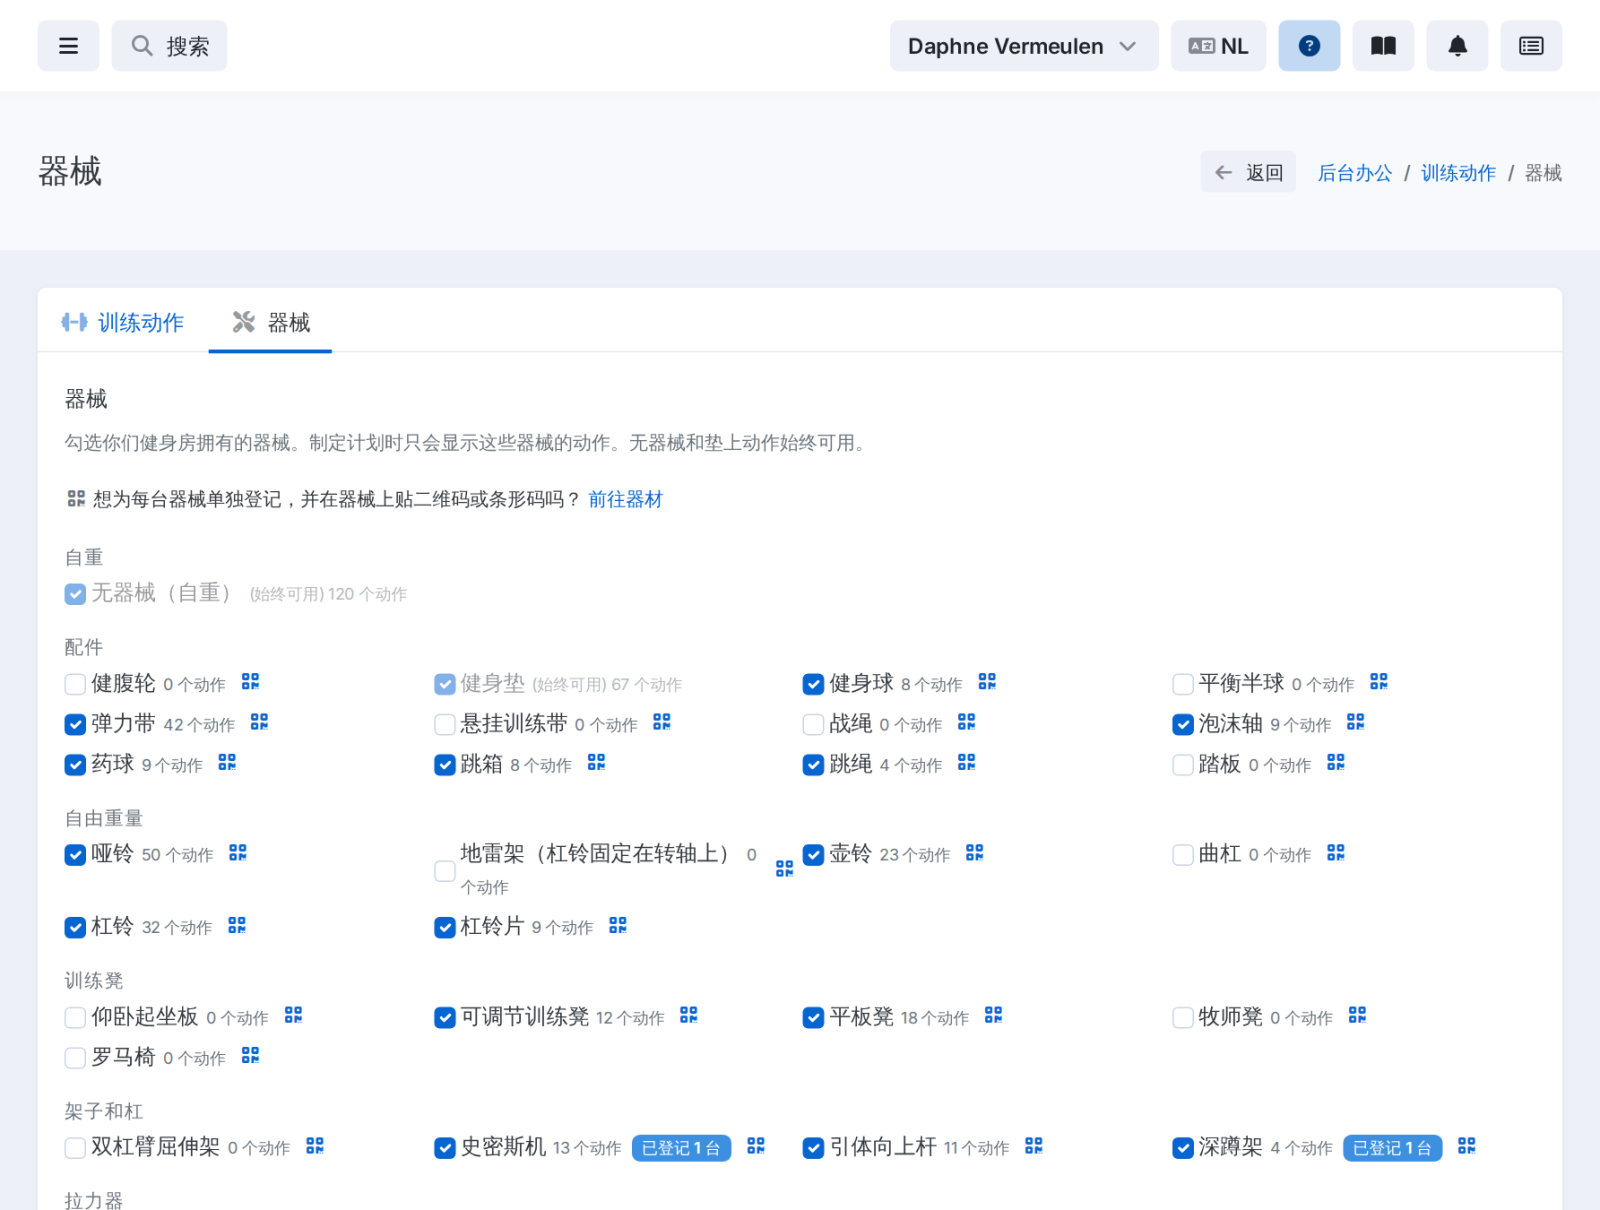The height and width of the screenshot is (1210, 1600).
Task: Click the help question mark icon
Action: pyautogui.click(x=1309, y=46)
